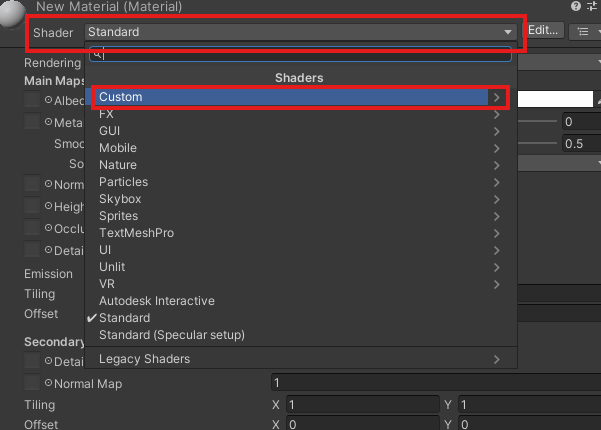Click the Edit... button

coord(543,31)
